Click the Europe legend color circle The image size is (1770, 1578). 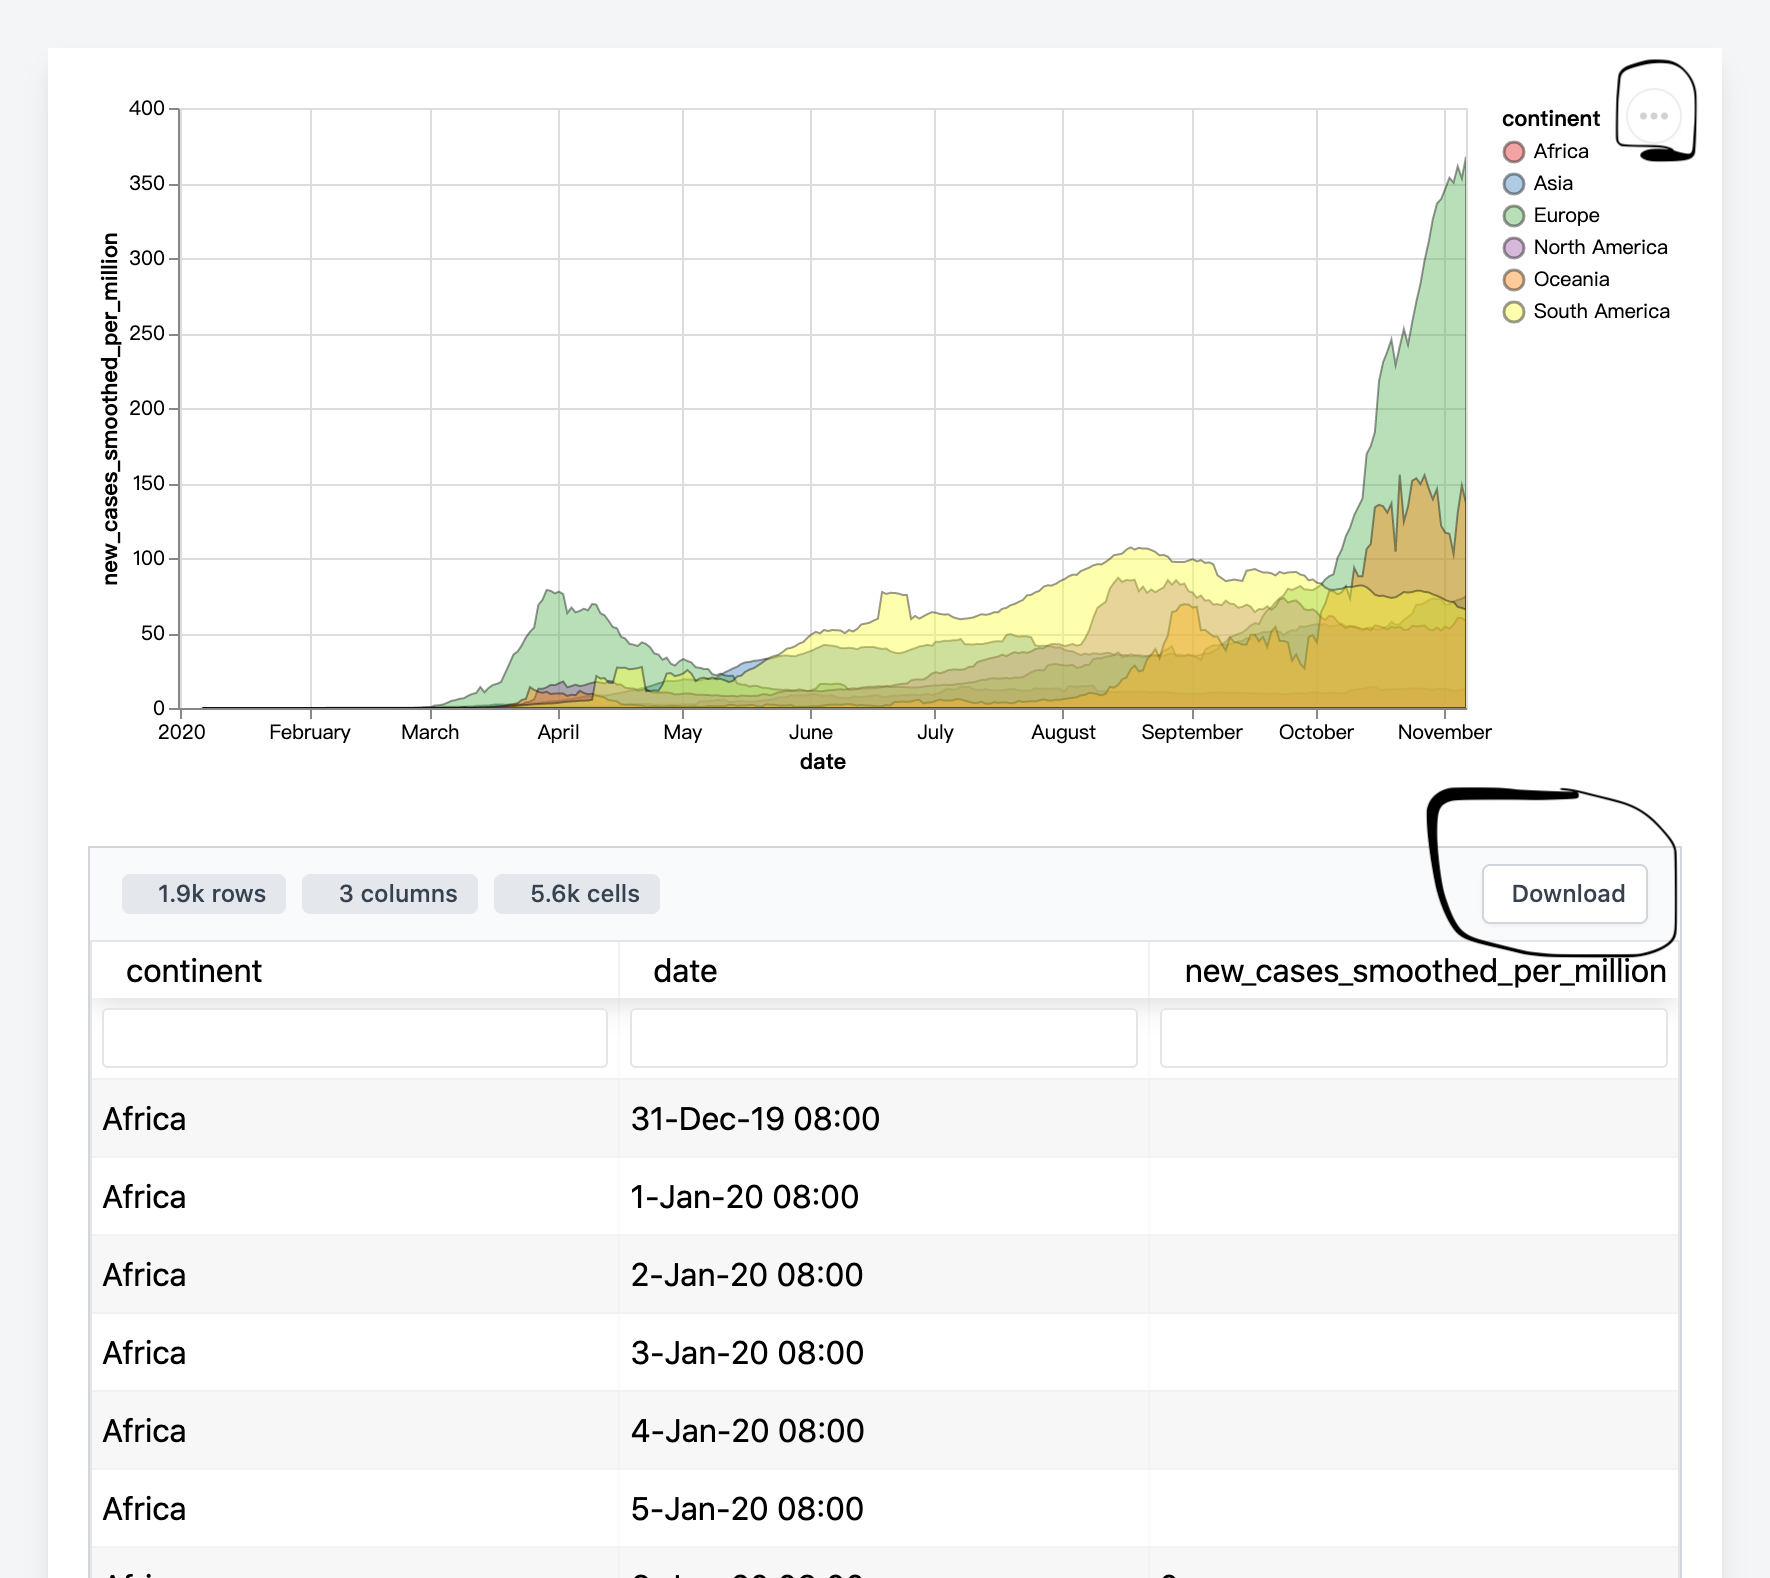(1513, 216)
